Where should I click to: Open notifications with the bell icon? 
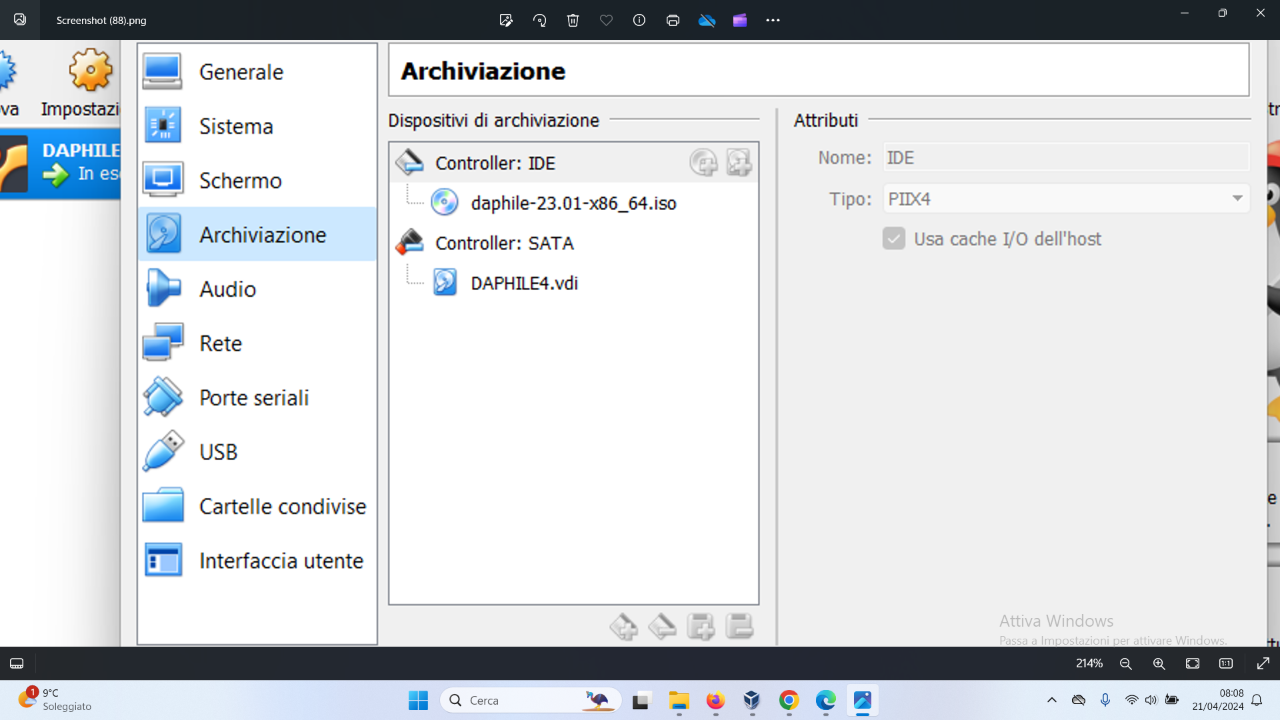pyautogui.click(x=1257, y=700)
